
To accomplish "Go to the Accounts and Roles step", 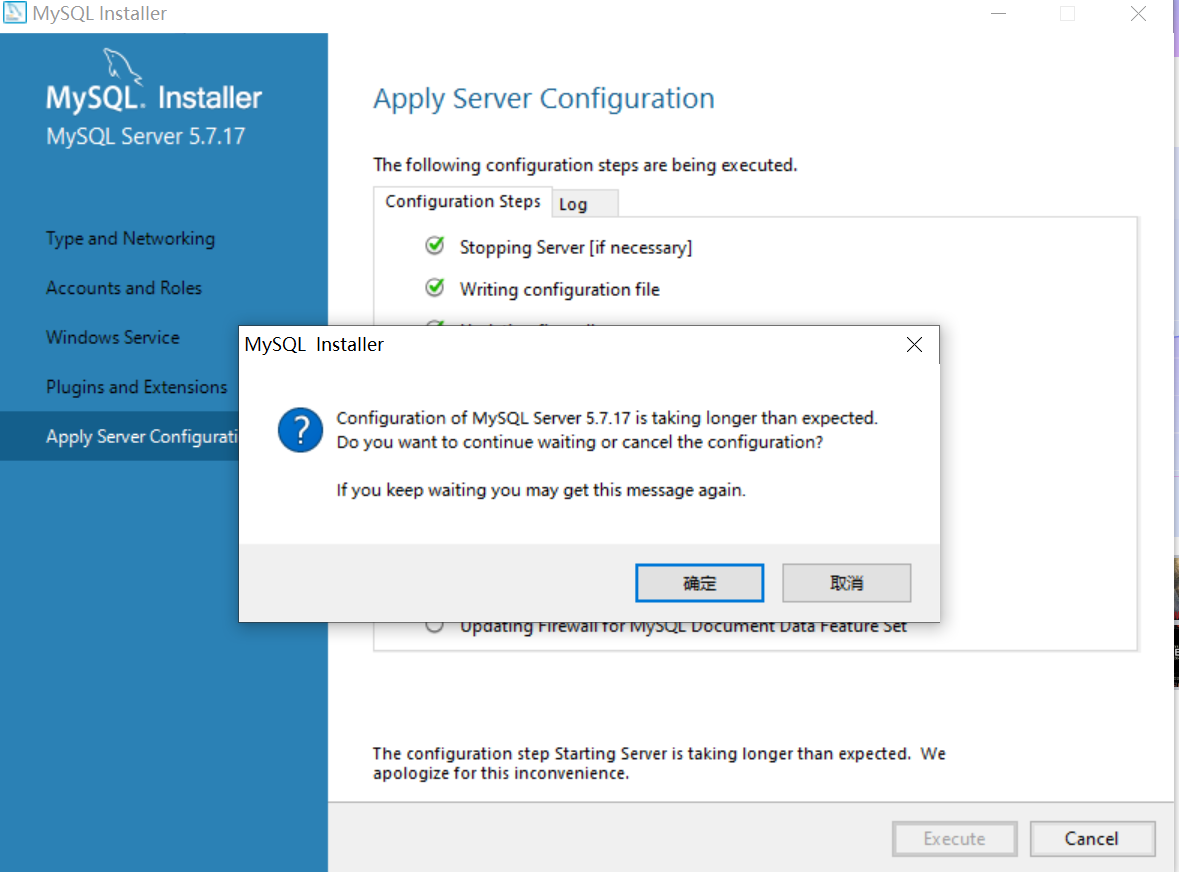I will 124,288.
